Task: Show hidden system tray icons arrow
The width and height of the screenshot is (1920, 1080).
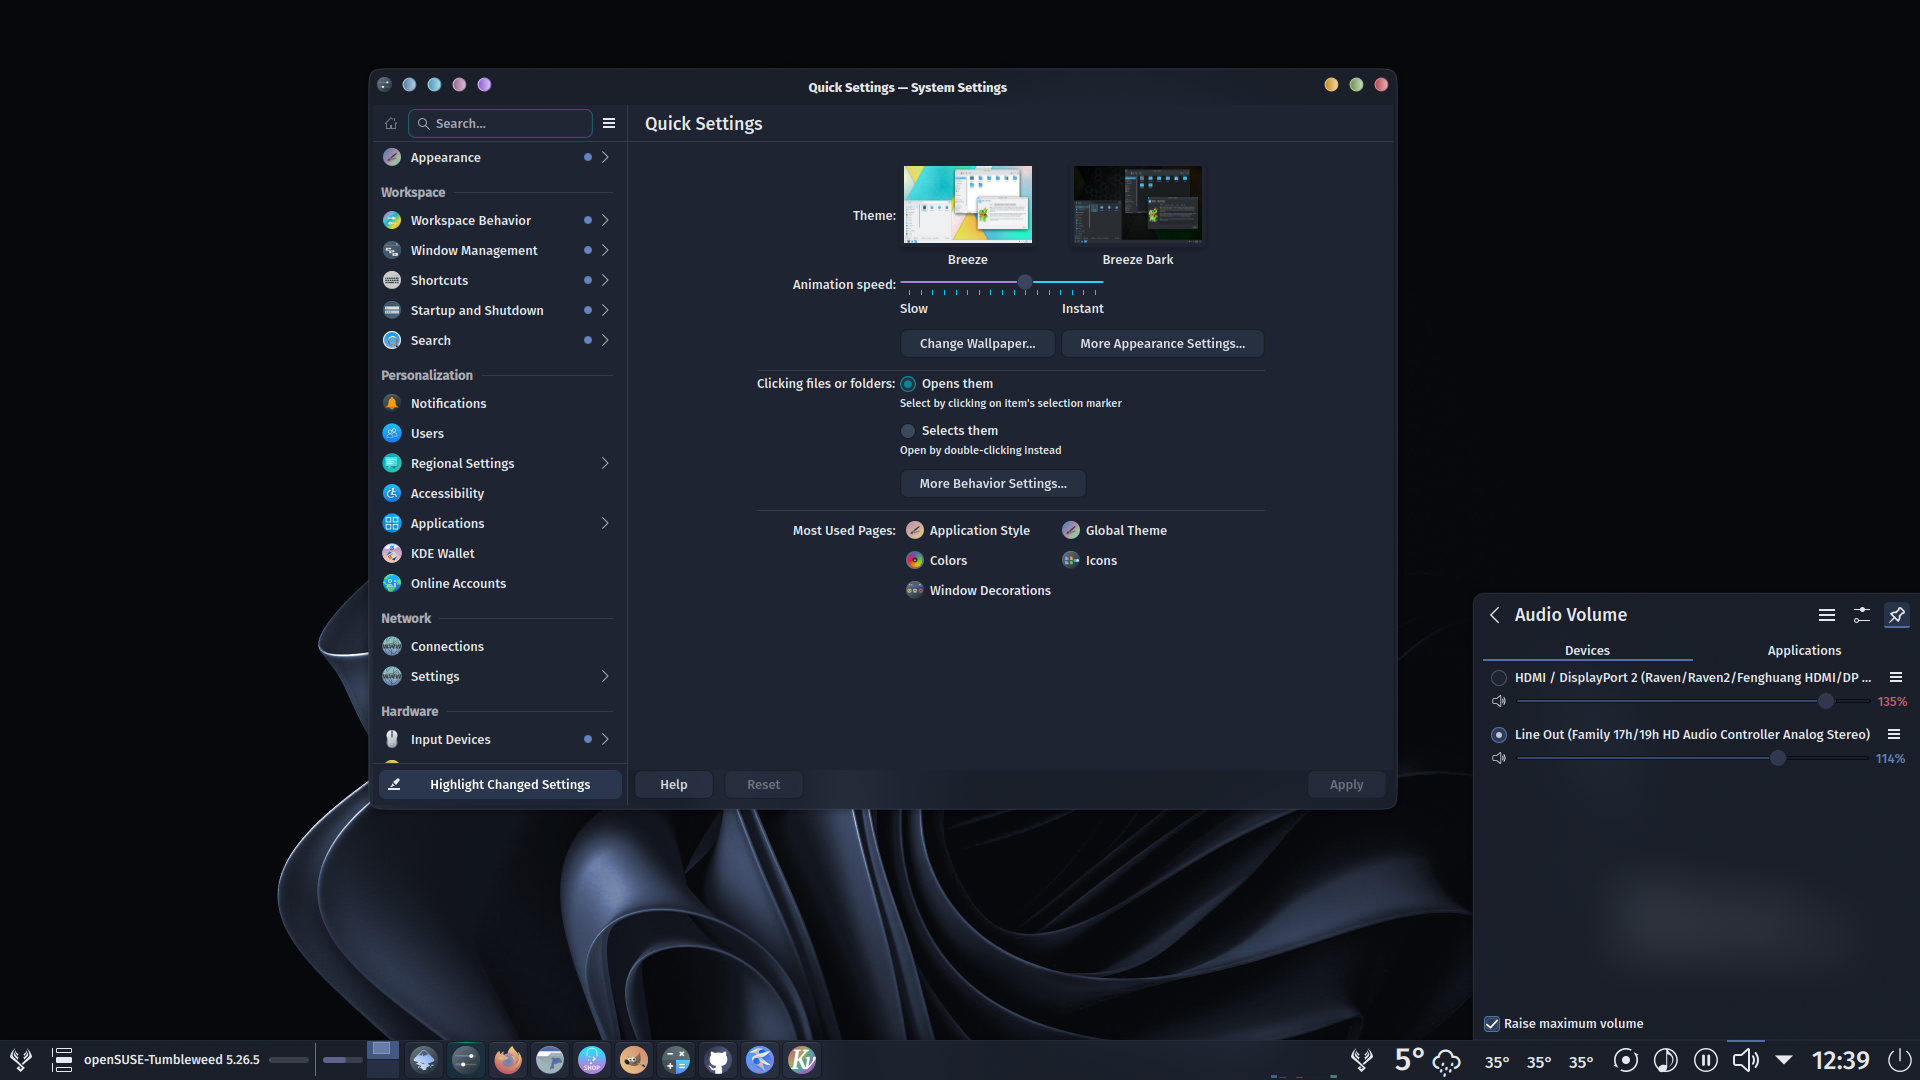Action: tap(1784, 1060)
